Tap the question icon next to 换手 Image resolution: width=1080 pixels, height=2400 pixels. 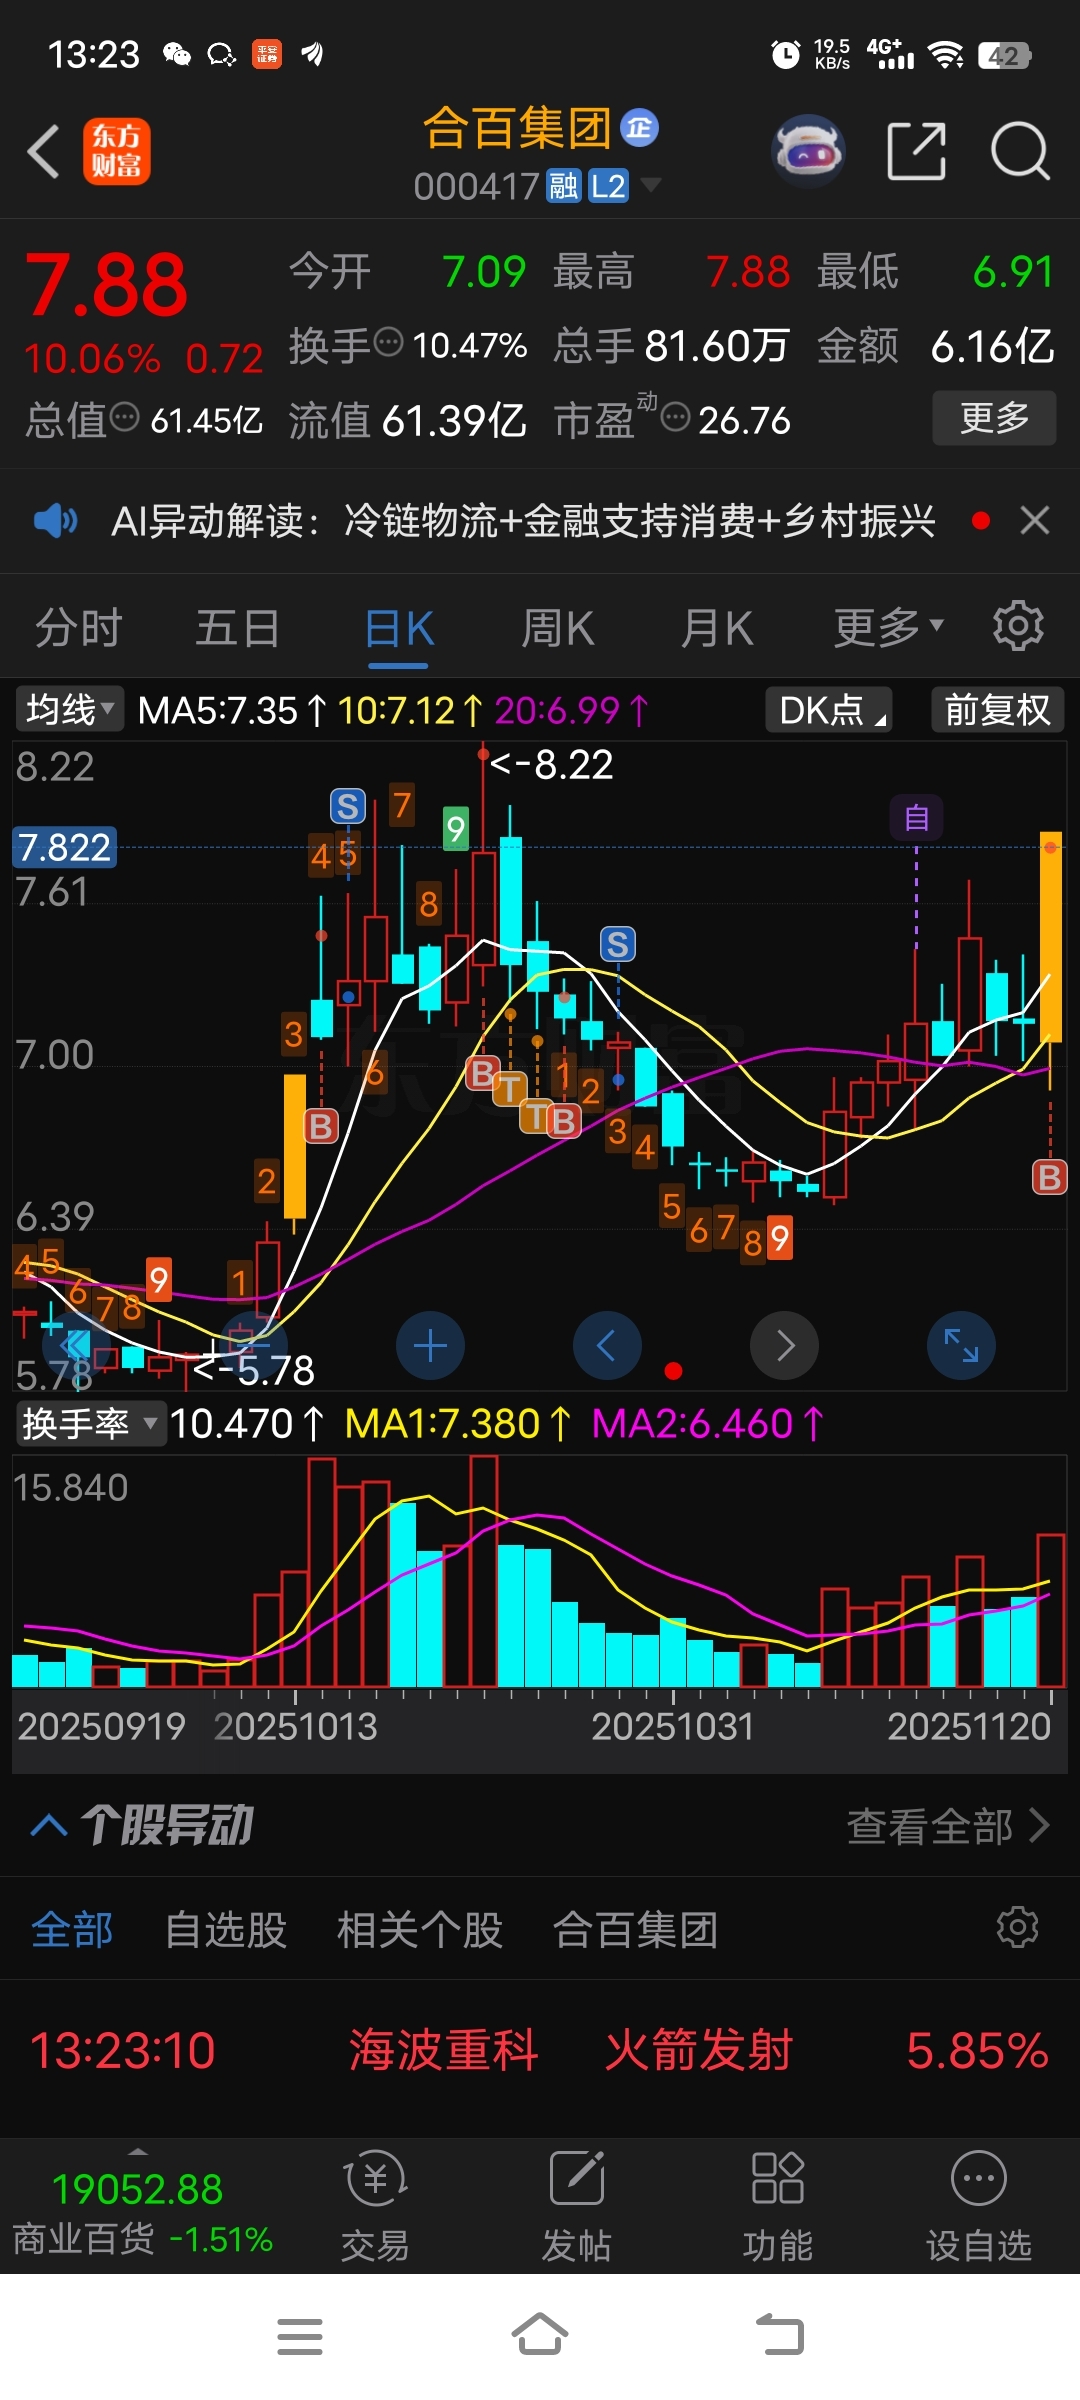pos(388,342)
